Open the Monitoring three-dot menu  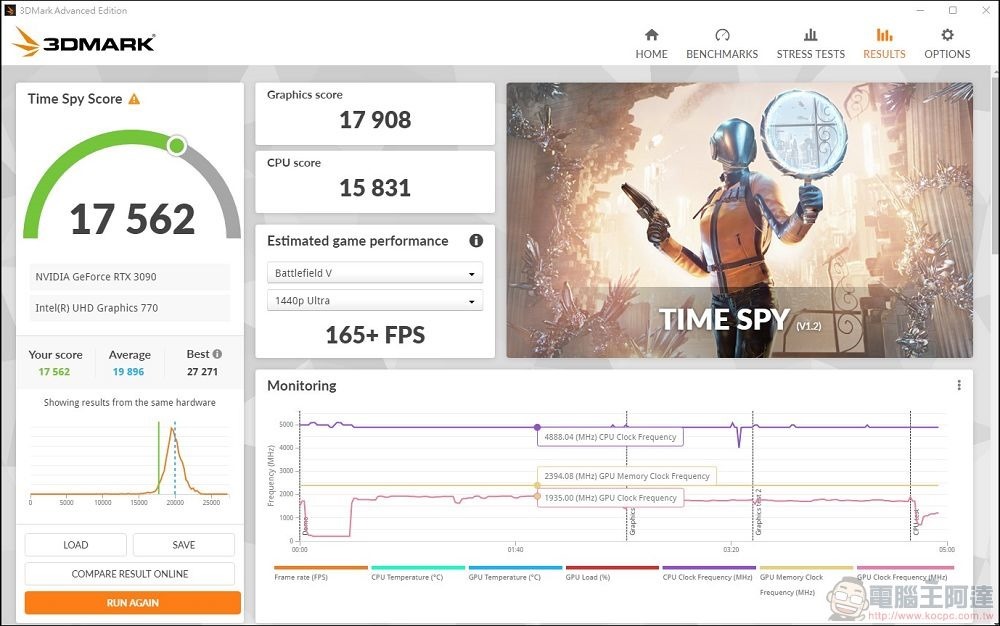coord(959,385)
